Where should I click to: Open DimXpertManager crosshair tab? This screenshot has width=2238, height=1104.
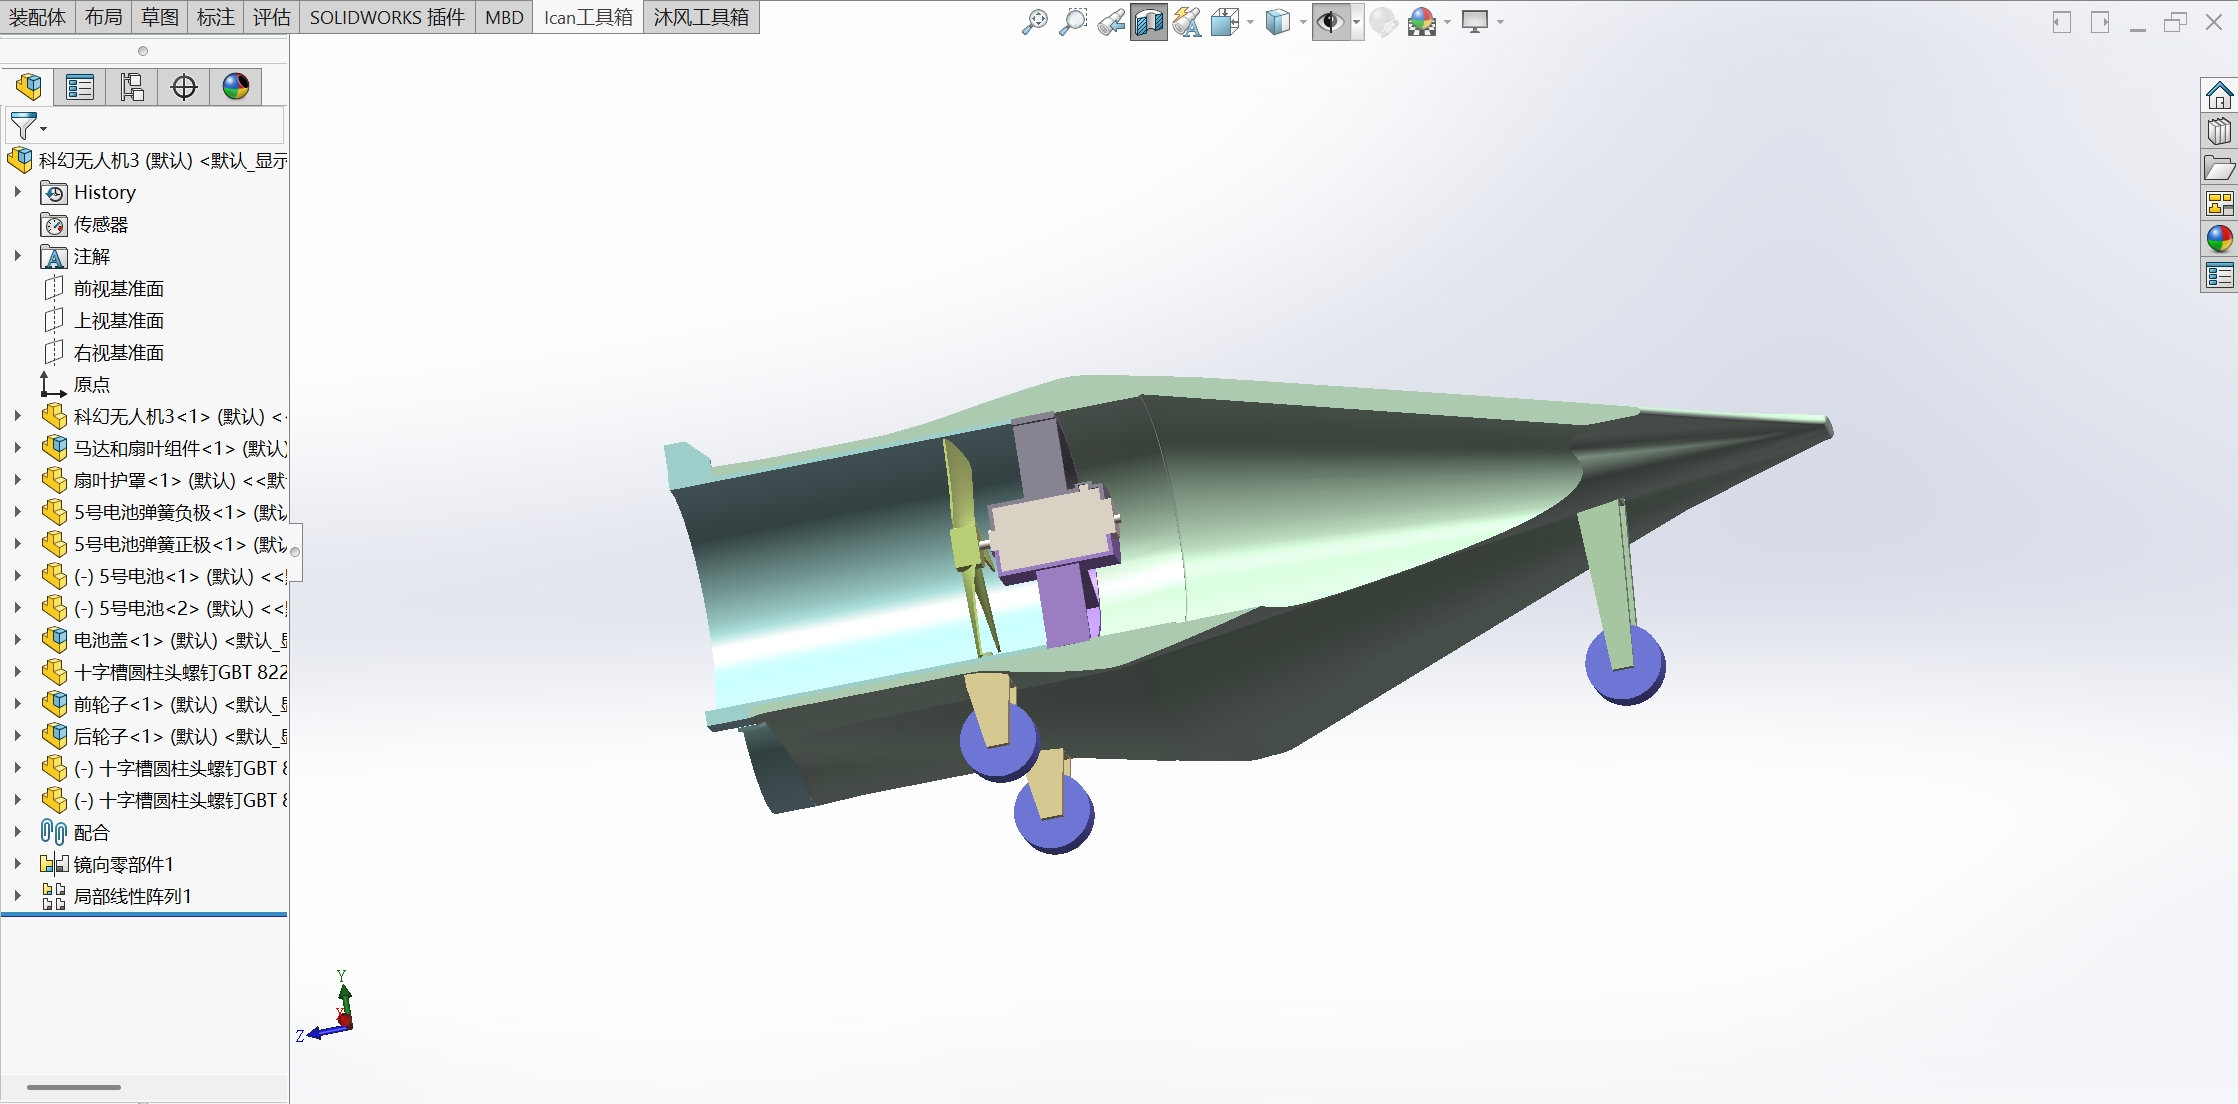(184, 87)
